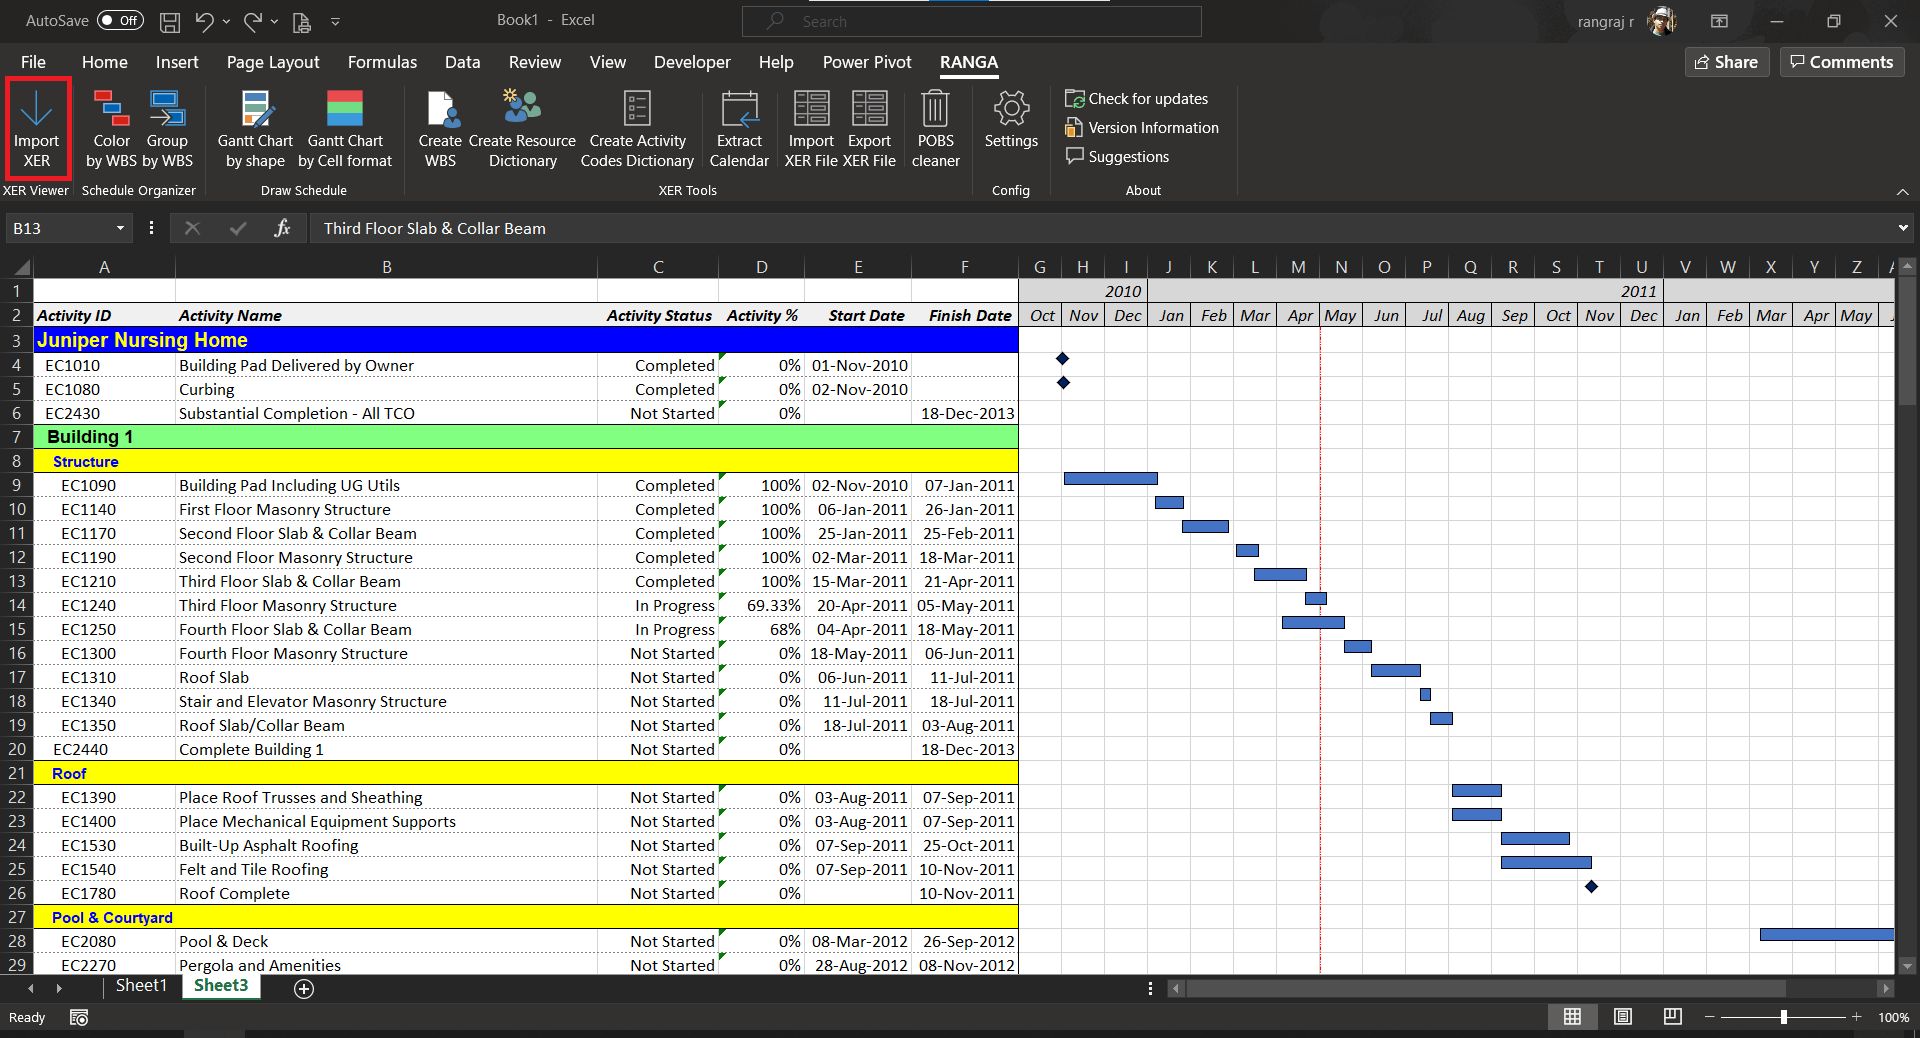Click the Import XER icon

(x=37, y=128)
